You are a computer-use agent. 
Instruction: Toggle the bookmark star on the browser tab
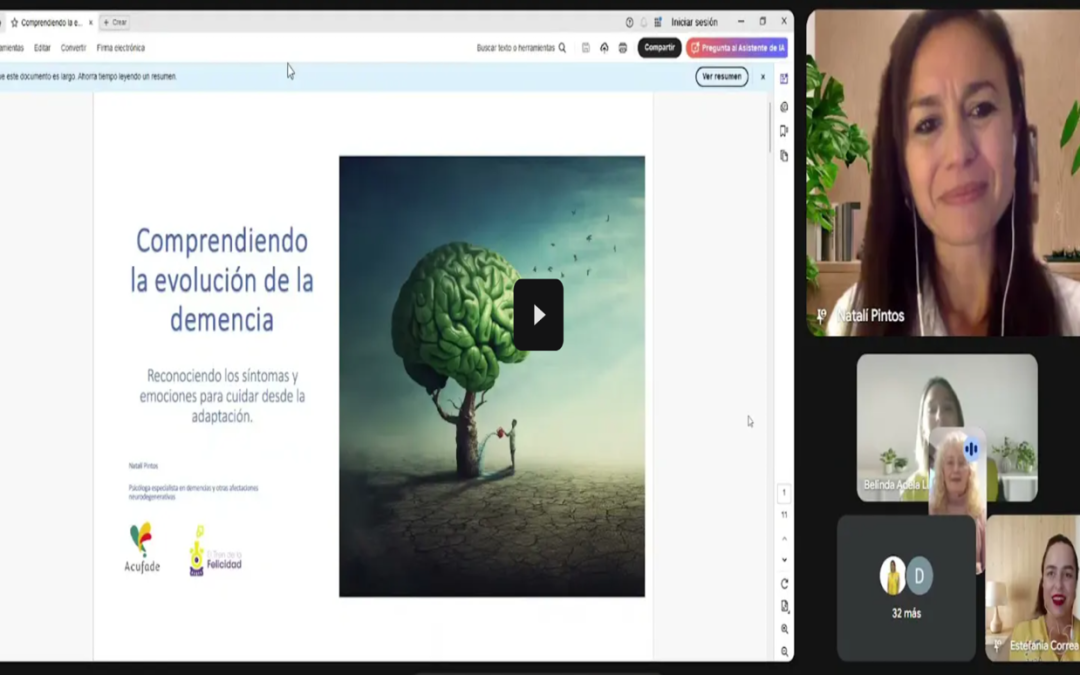(x=15, y=22)
